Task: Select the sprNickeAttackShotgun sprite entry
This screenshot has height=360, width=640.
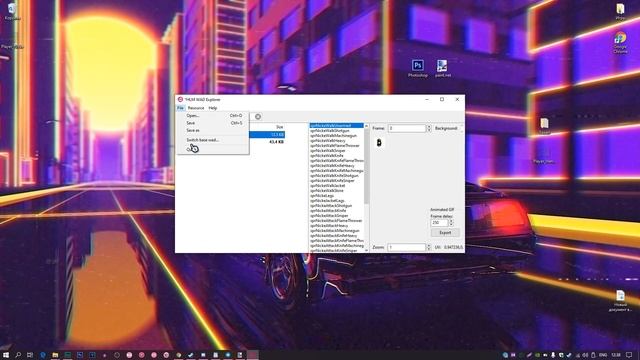Action: click(336, 206)
